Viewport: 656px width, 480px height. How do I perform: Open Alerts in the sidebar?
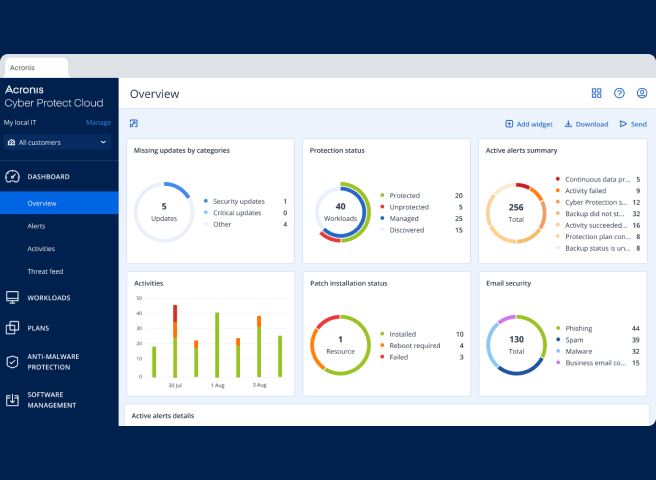[x=36, y=226]
